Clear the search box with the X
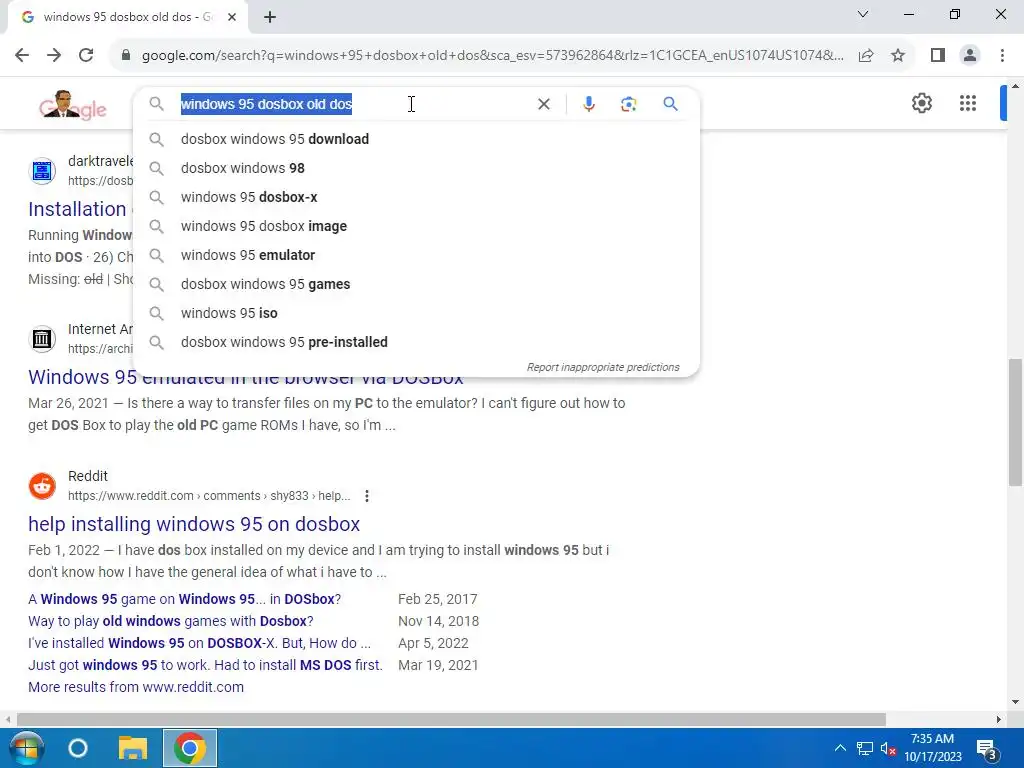The height and width of the screenshot is (768, 1024). tap(543, 104)
